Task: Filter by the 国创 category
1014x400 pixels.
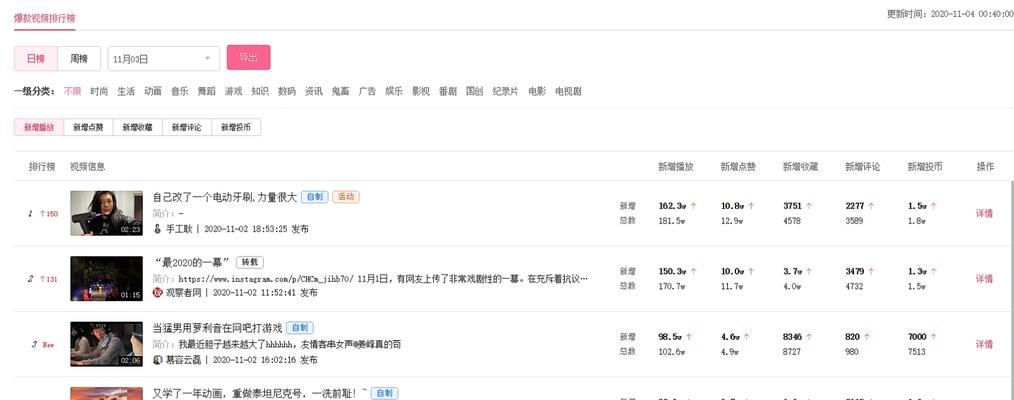Action: [475, 92]
